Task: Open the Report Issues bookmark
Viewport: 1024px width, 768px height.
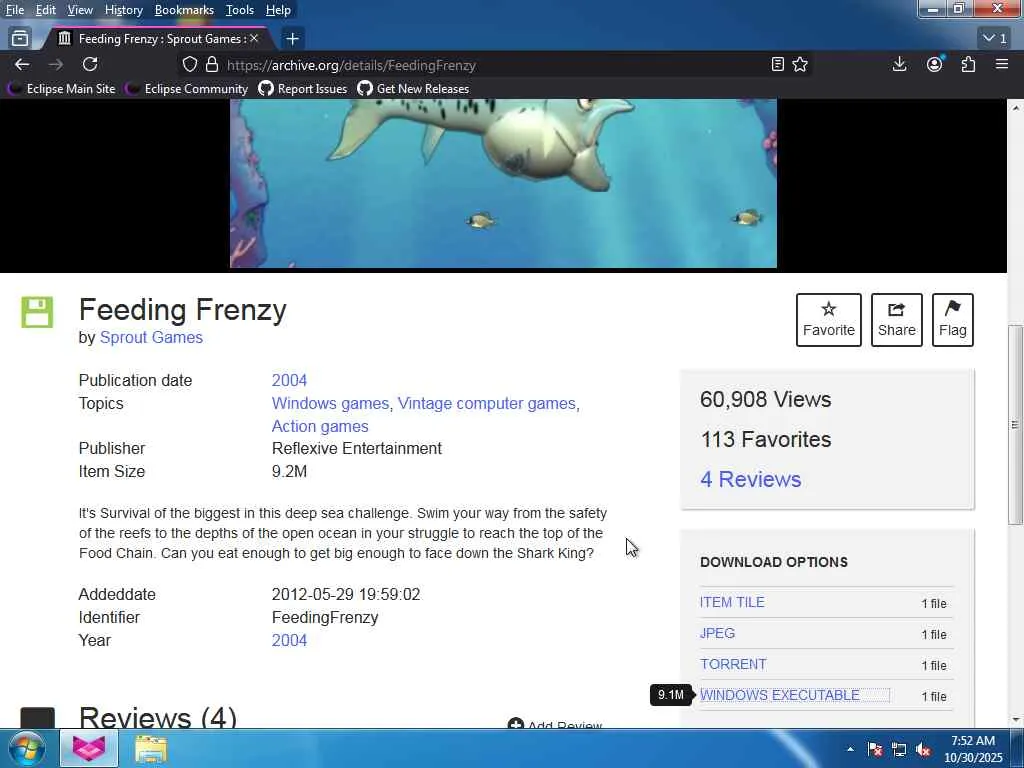Action: 303,89
